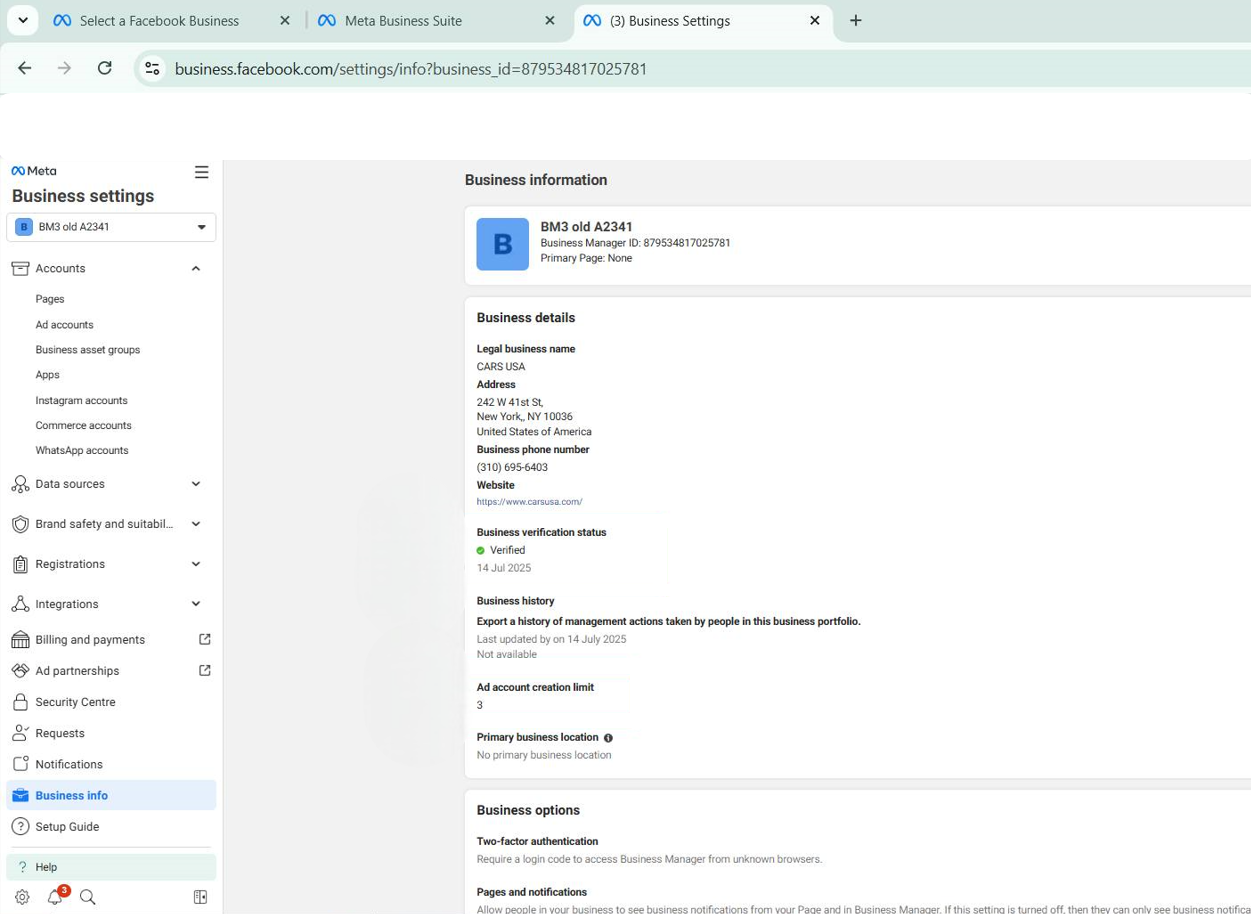The width and height of the screenshot is (1251, 914).
Task: Click the Setup Guide question icon
Action: pyautogui.click(x=20, y=827)
